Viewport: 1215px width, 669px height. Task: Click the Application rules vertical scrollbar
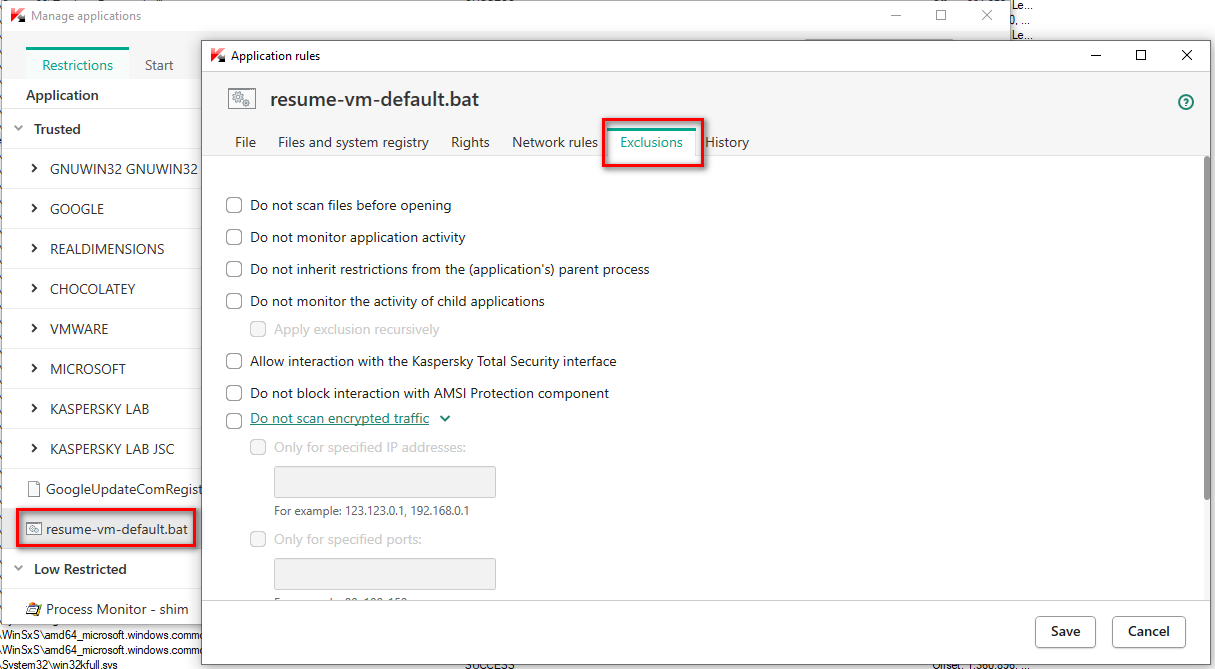(x=1207, y=326)
